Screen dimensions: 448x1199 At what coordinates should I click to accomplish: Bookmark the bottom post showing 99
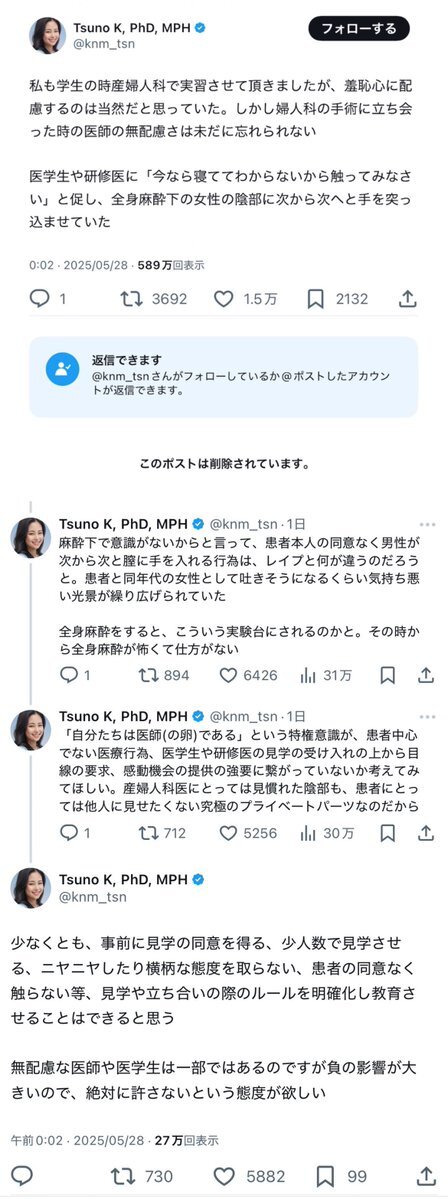pyautogui.click(x=326, y=1175)
